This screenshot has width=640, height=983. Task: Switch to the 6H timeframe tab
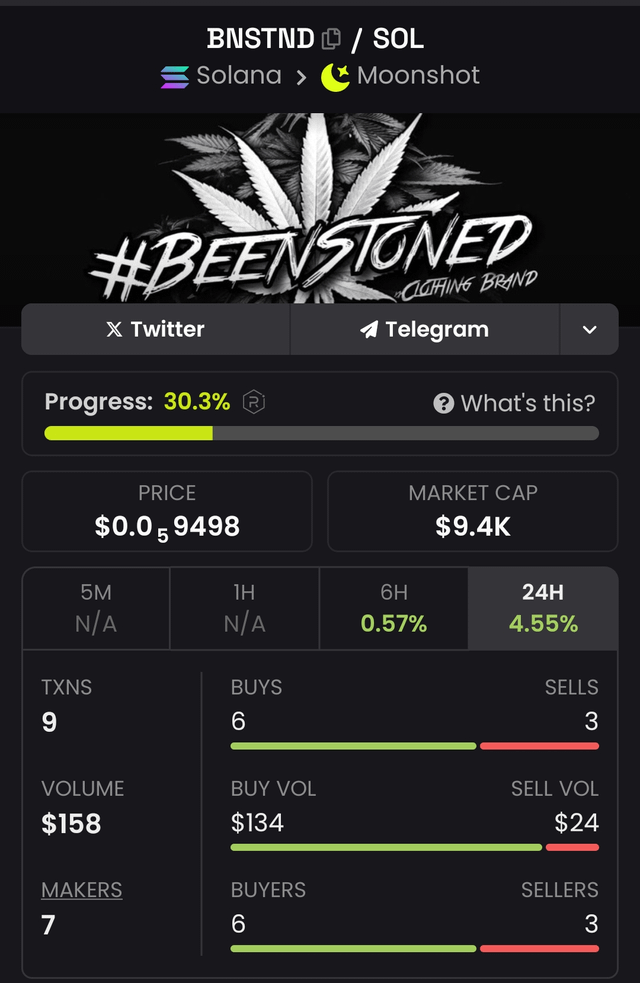click(x=393, y=608)
